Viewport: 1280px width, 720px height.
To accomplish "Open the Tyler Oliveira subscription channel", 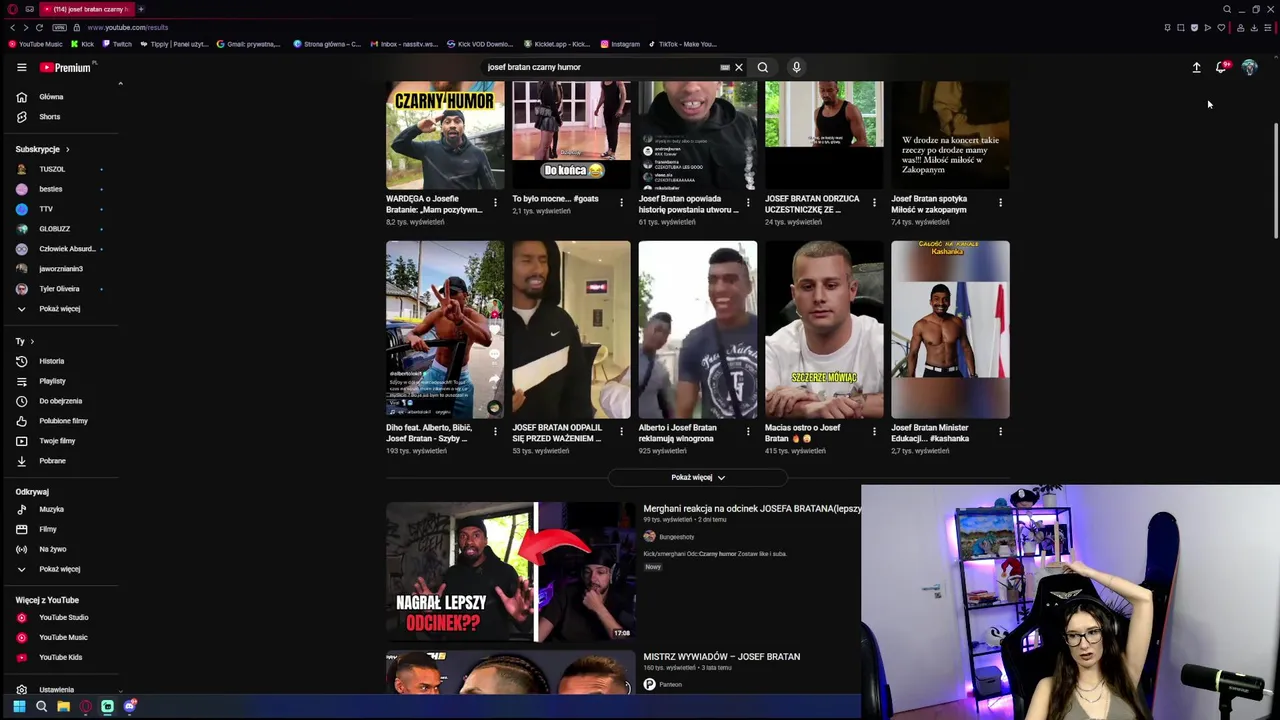I will tap(60, 289).
